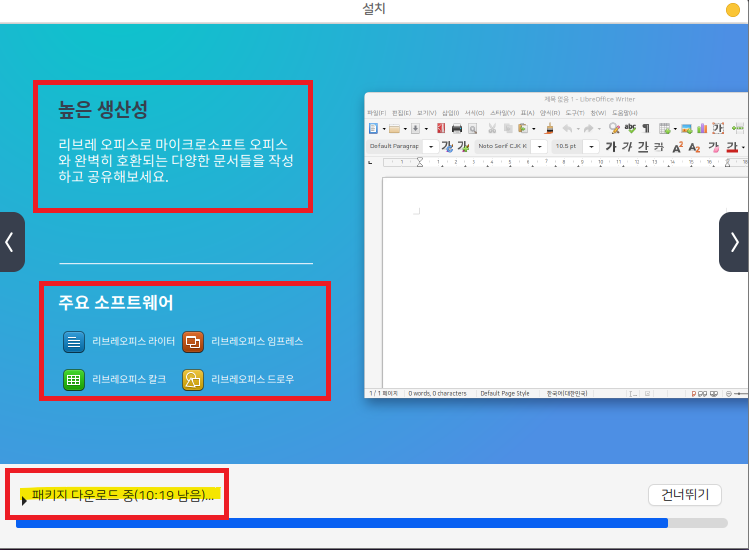Toggle Strikethrough button in Writer preview
The height and width of the screenshot is (550, 749).
[659, 147]
